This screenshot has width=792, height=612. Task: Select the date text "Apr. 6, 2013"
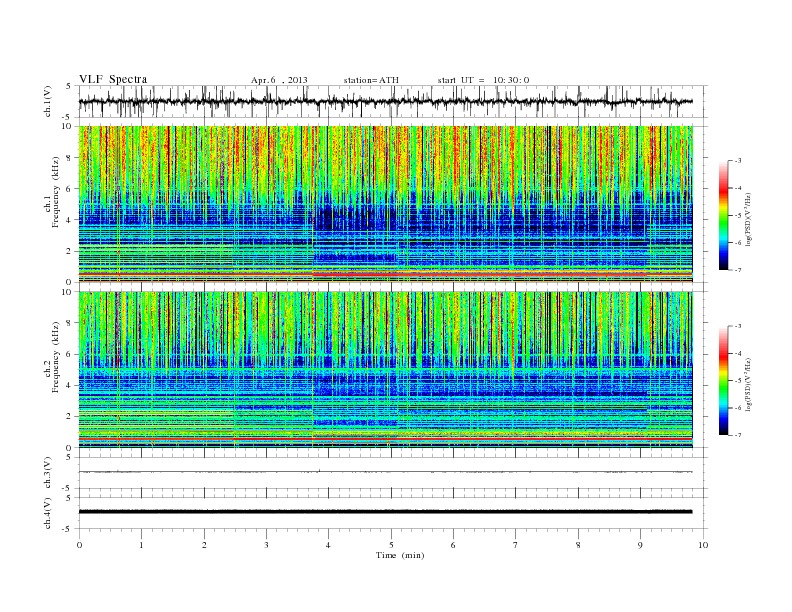coord(279,80)
